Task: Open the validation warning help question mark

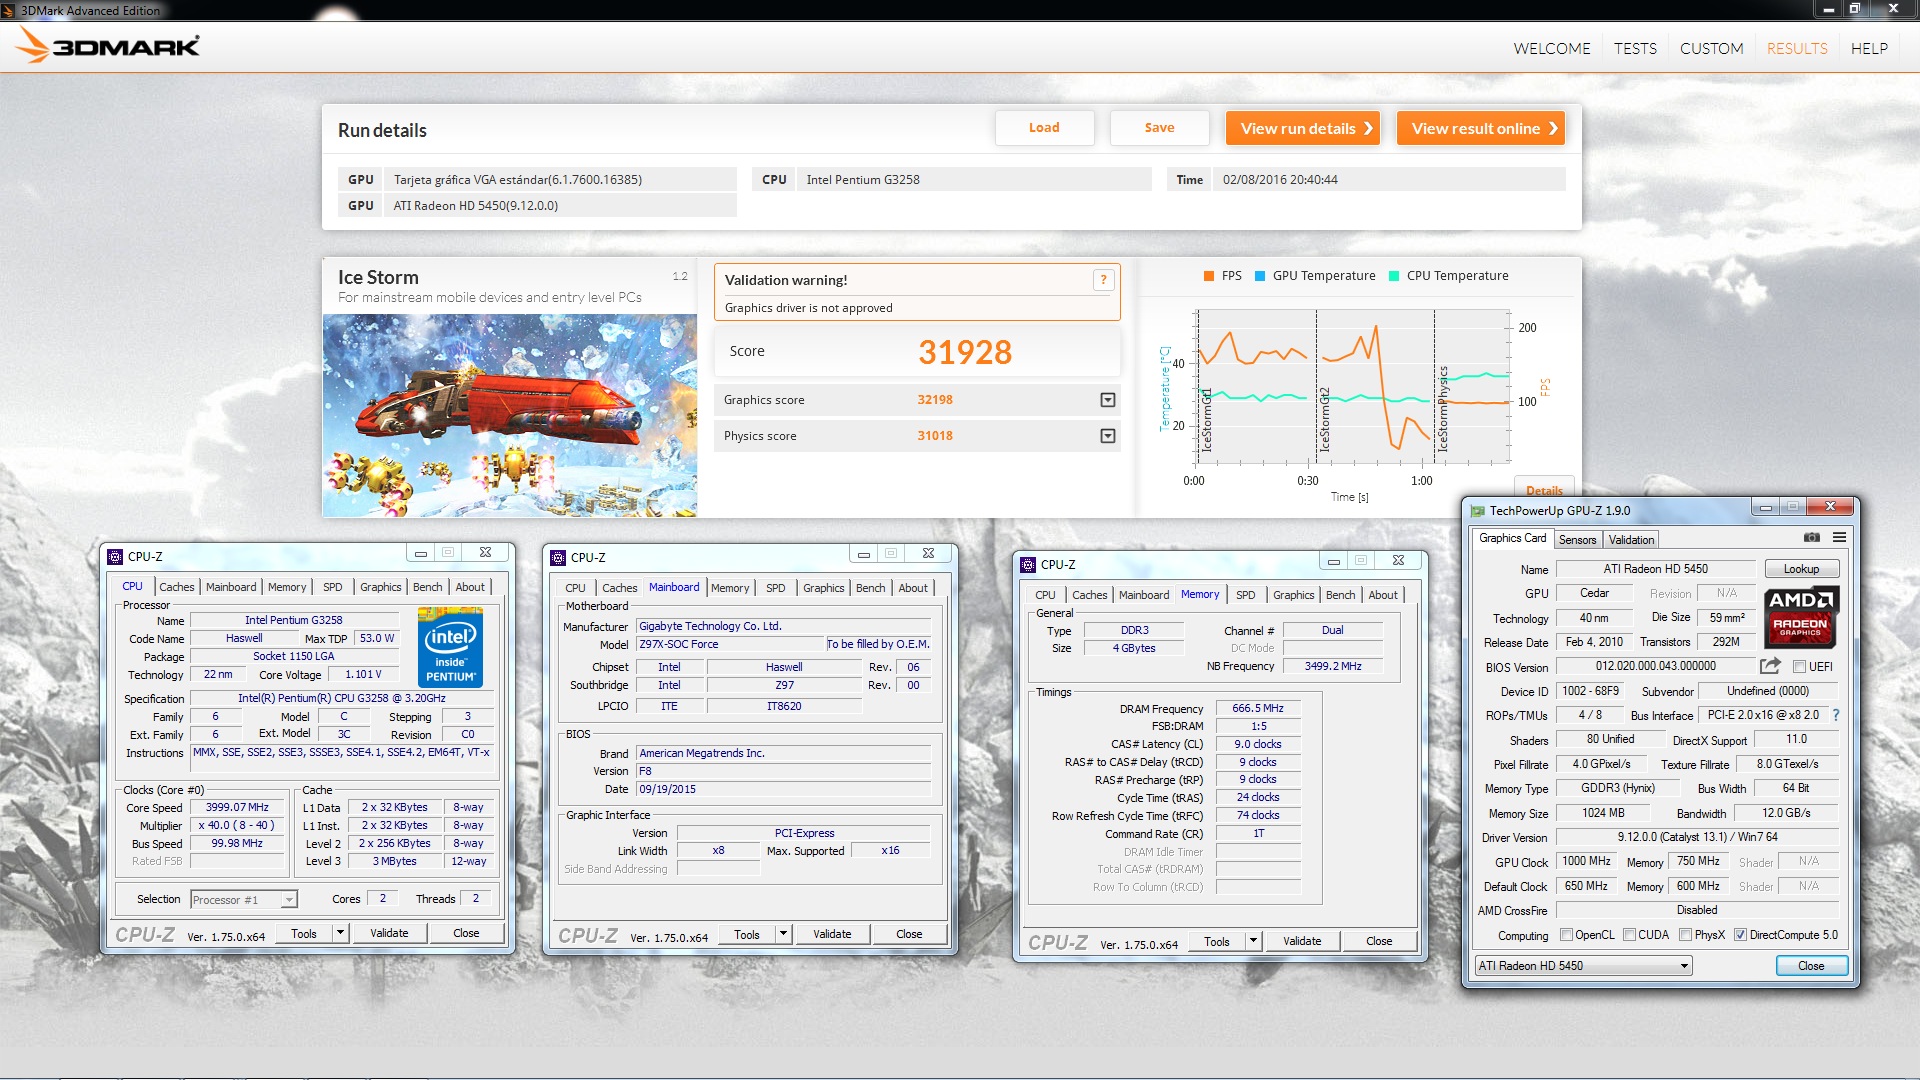Action: point(1103,280)
